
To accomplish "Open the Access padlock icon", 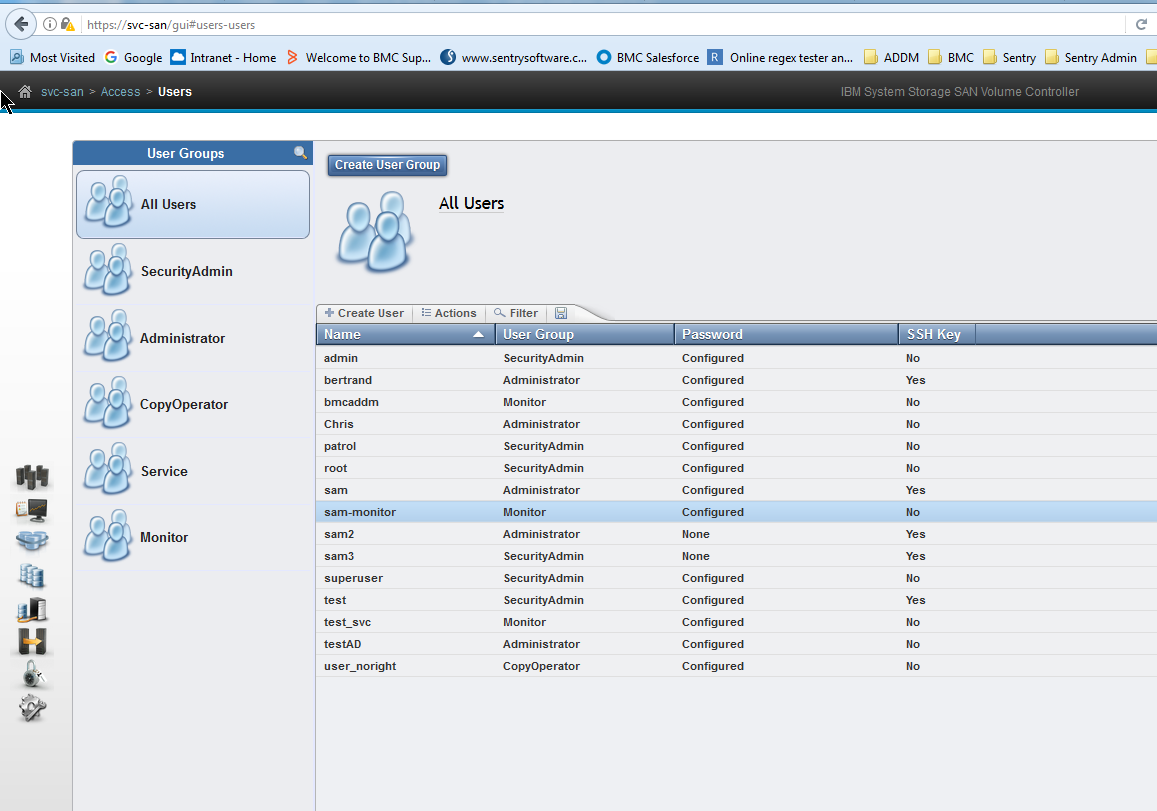I will coord(32,674).
